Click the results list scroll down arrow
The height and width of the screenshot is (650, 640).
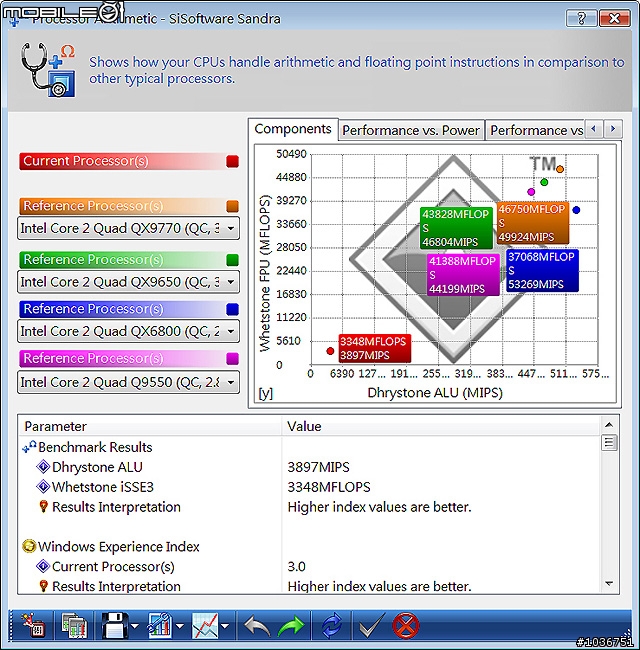609,584
